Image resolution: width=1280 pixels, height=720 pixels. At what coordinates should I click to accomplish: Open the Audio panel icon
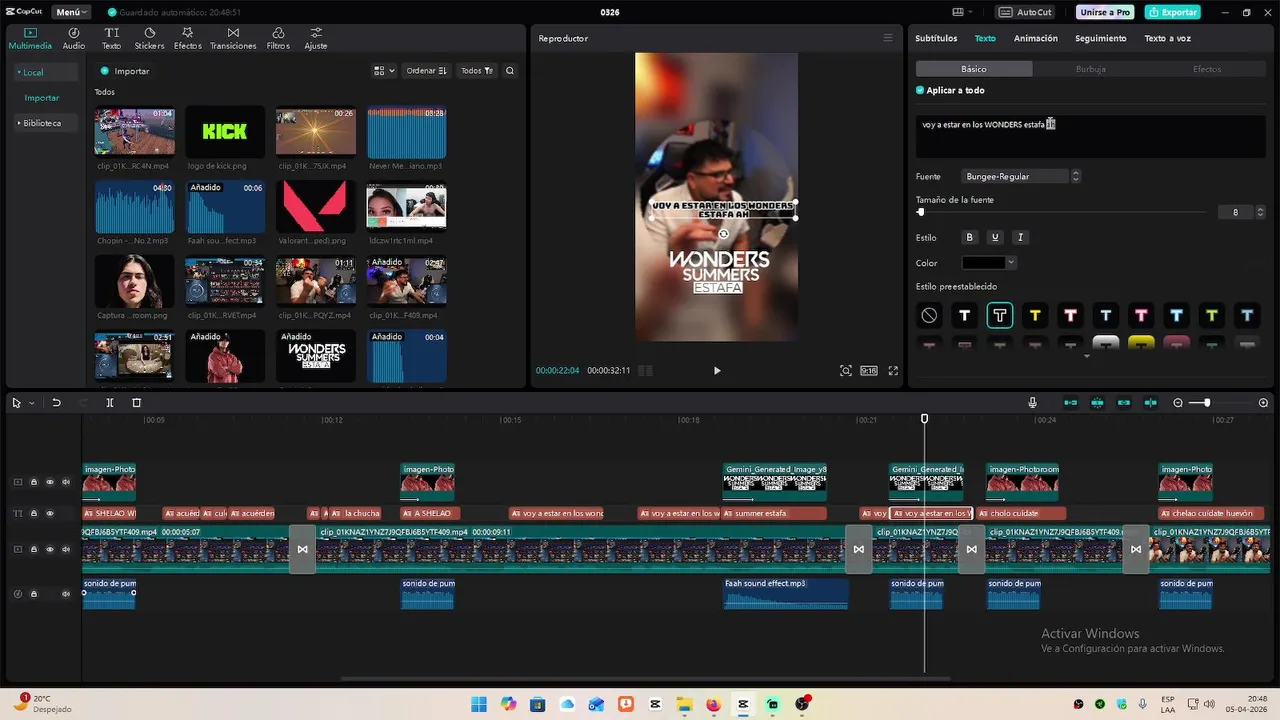point(74,38)
